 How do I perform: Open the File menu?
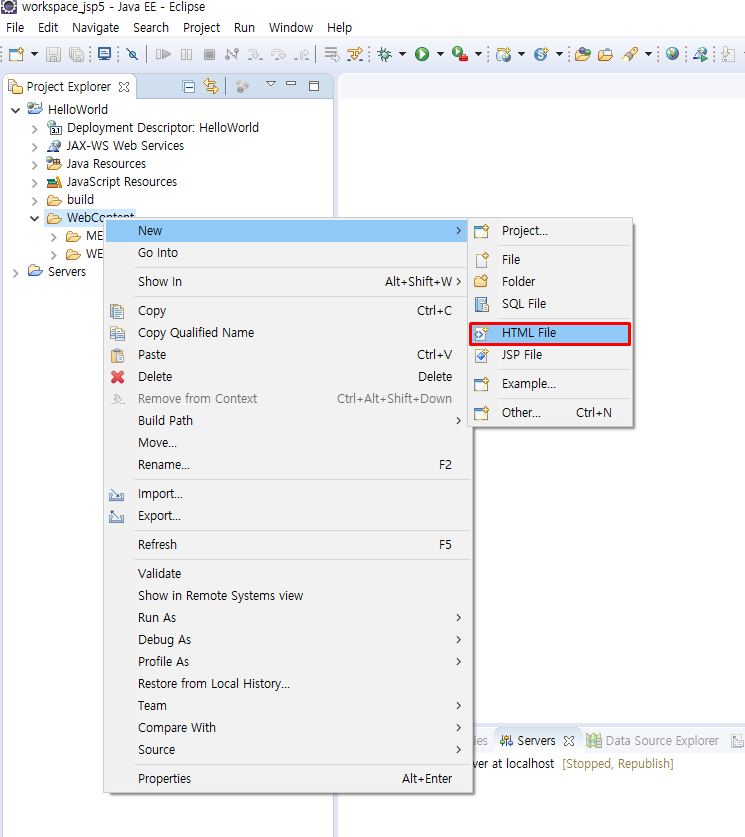point(15,27)
